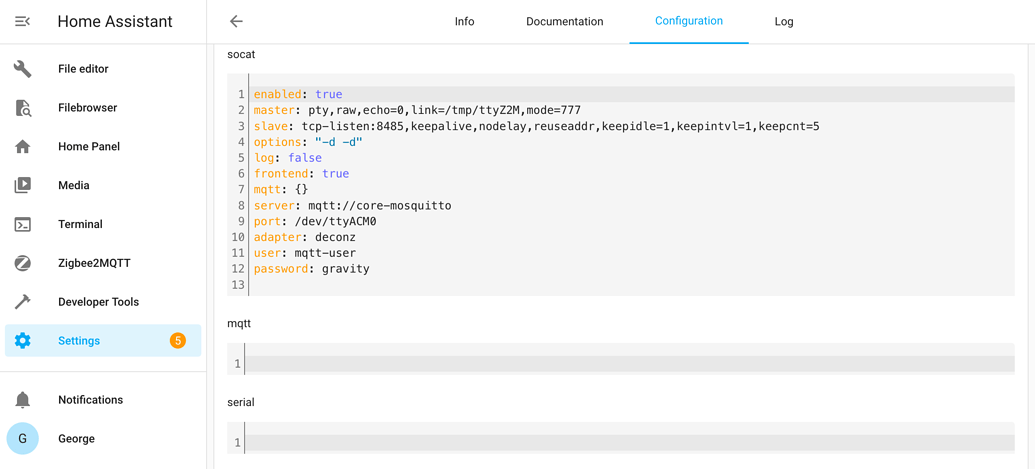The width and height of the screenshot is (1035, 469).
Task: Click the 'password: gravity' line
Action: pos(312,268)
